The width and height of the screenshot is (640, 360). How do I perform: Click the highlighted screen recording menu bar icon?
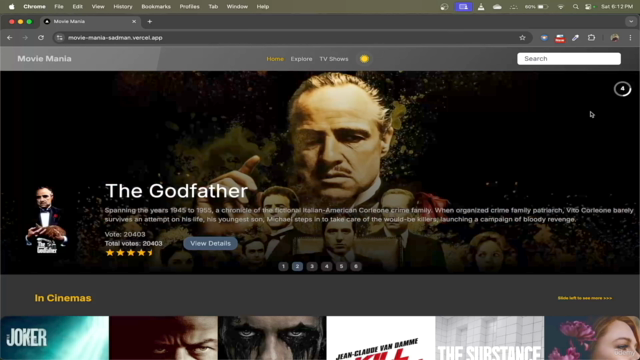[464, 7]
